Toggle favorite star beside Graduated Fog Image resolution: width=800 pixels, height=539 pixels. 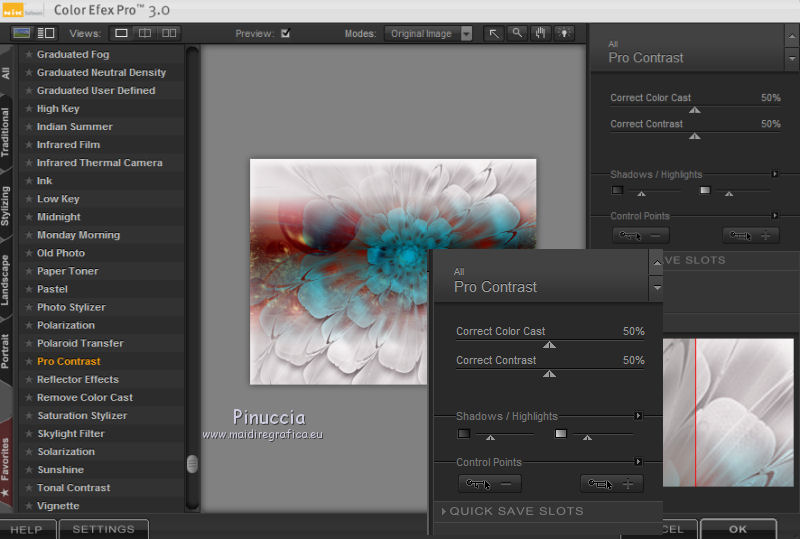[29, 54]
